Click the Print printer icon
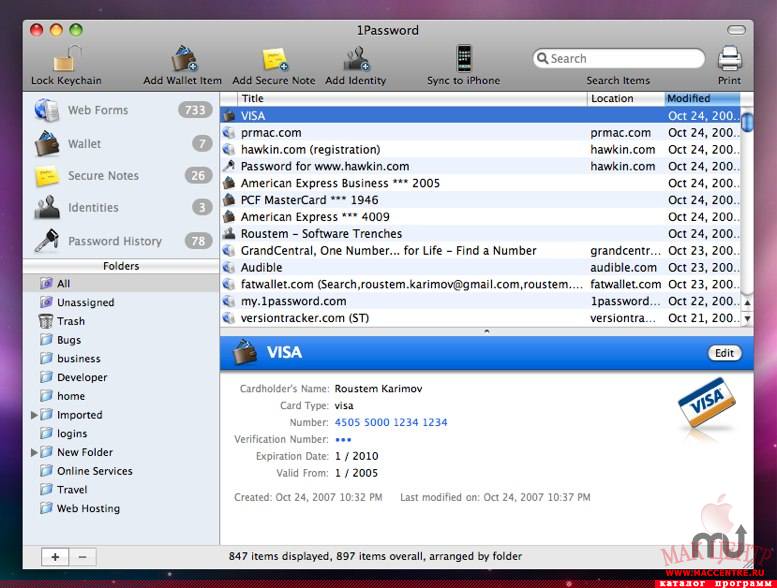Screen dimensions: 777x588 click(x=729, y=58)
